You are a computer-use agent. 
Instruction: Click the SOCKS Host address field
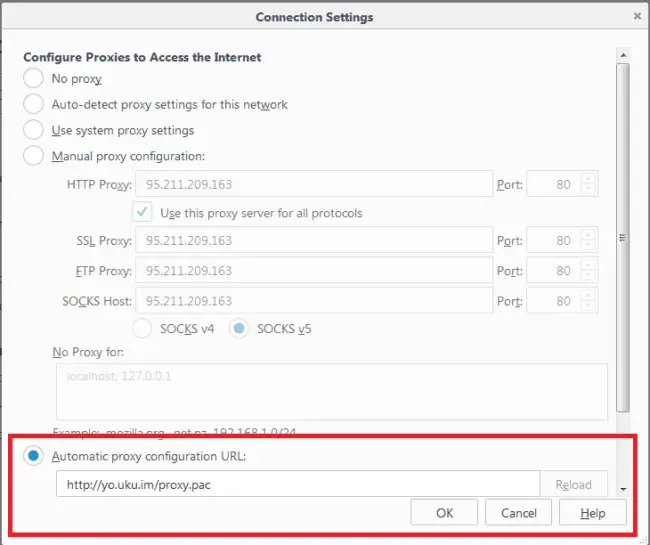(316, 301)
